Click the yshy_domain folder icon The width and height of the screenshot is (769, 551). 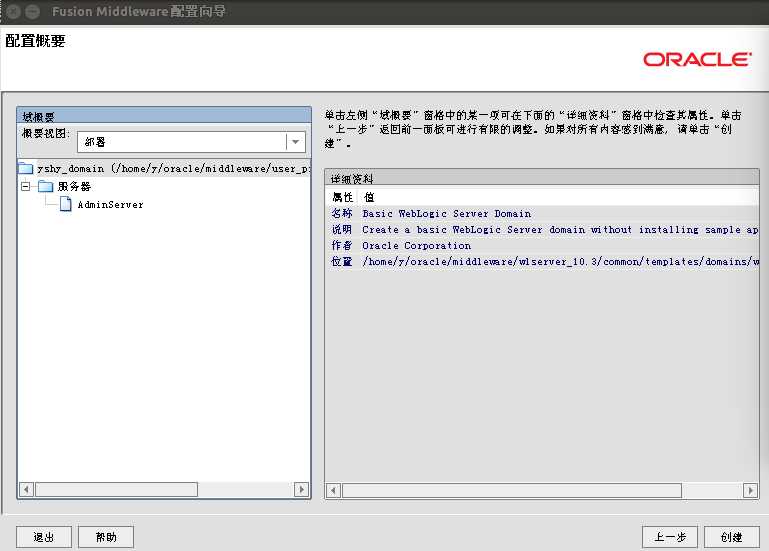click(26, 169)
